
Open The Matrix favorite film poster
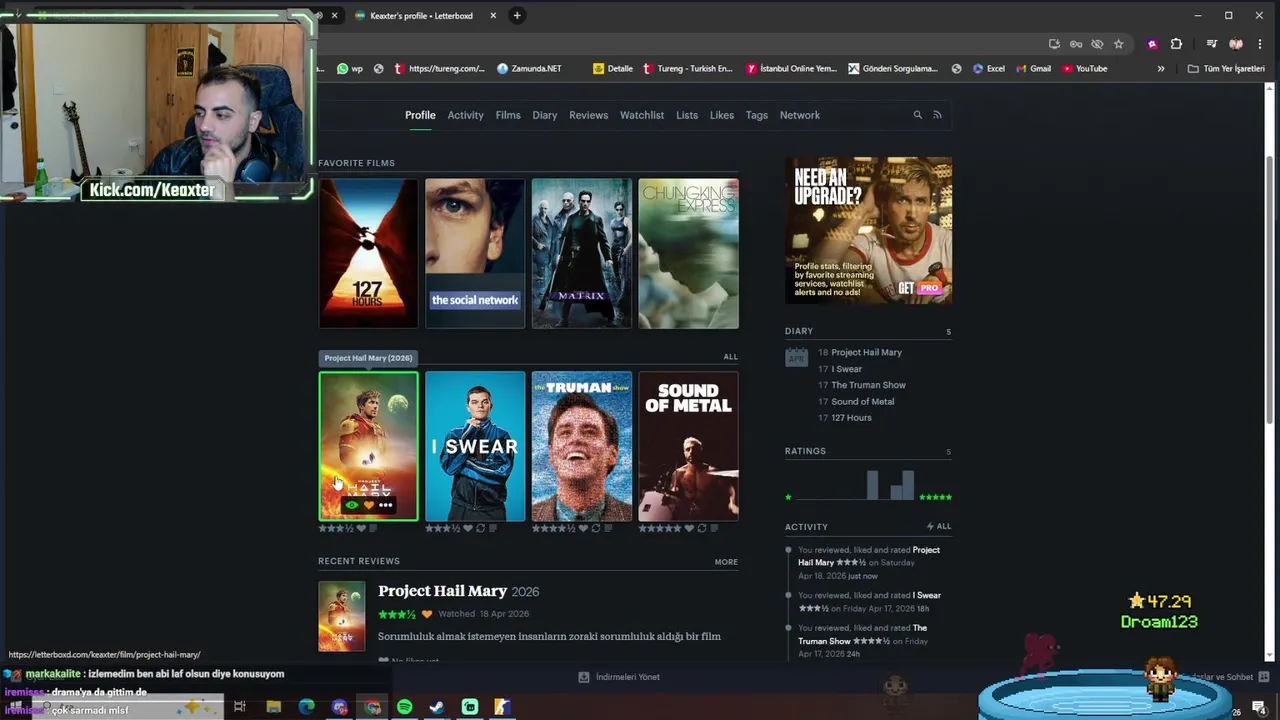582,254
